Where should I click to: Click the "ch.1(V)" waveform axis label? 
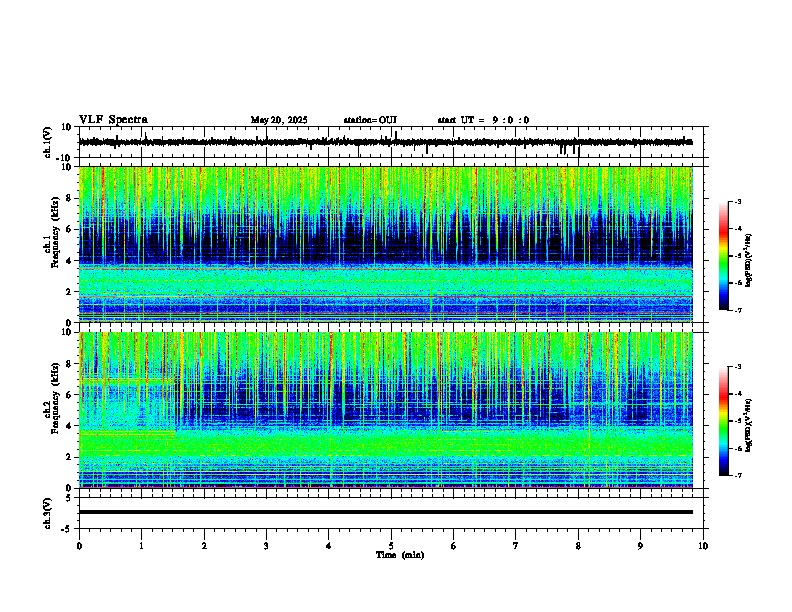(x=48, y=142)
